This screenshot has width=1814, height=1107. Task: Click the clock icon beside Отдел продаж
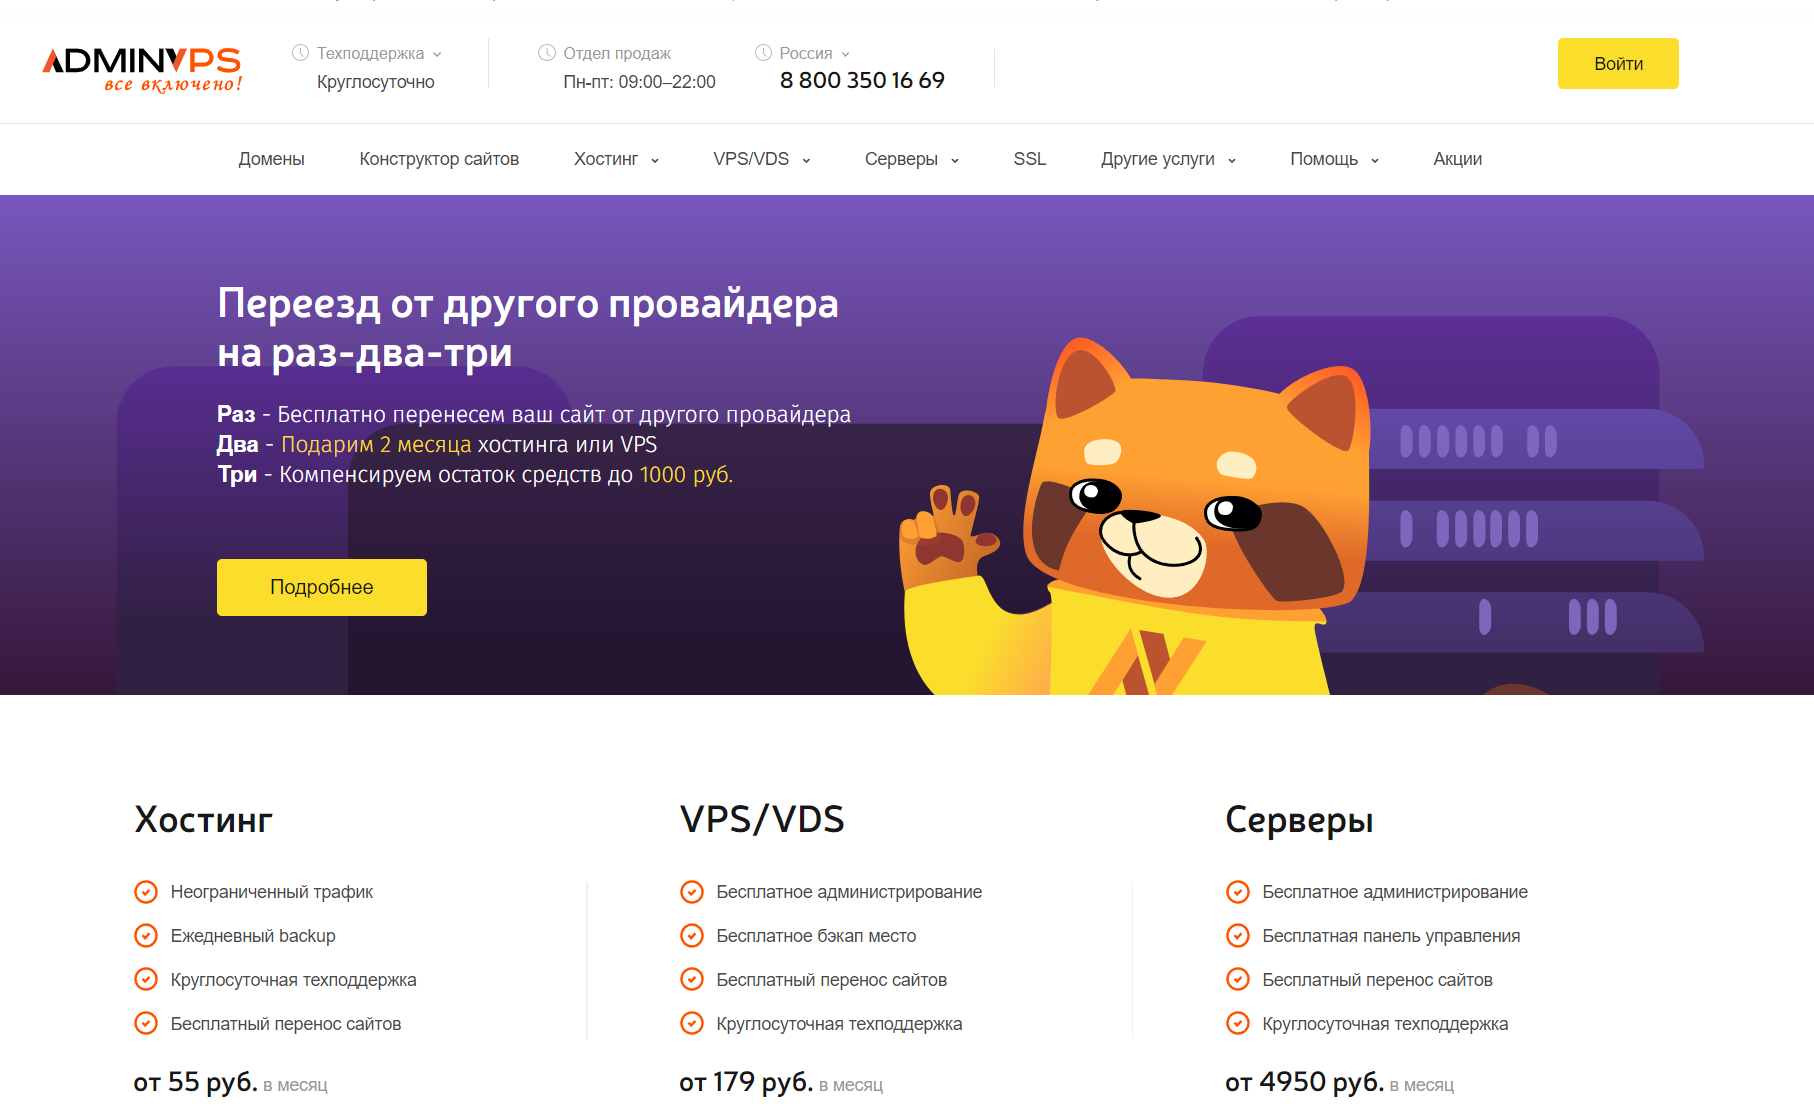point(547,53)
